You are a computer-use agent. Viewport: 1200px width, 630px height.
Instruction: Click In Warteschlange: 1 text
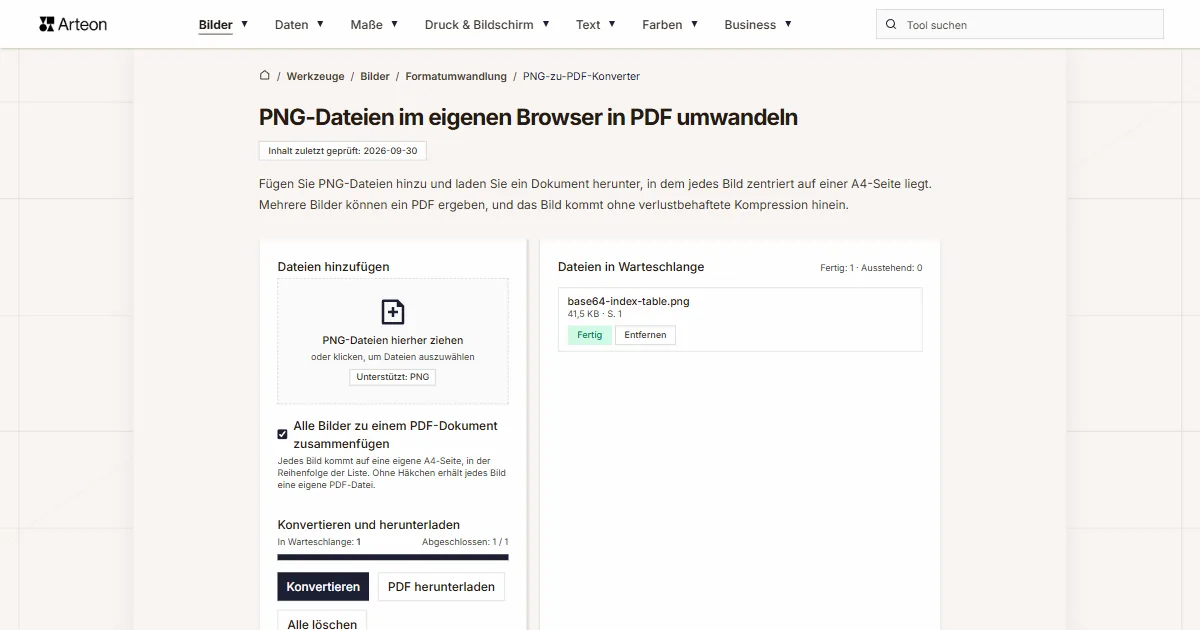pyautogui.click(x=319, y=542)
